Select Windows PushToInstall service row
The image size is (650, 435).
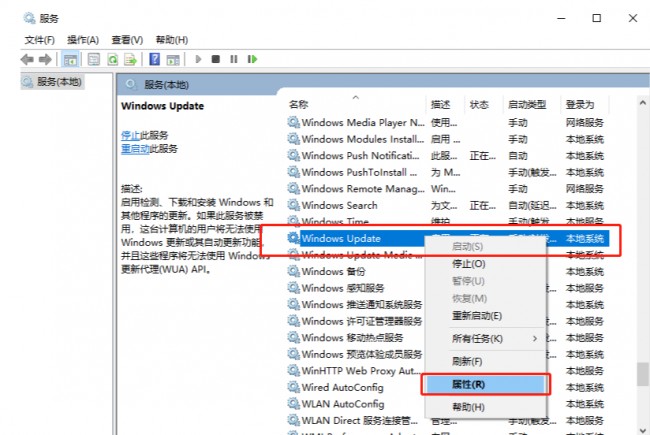[x=448, y=172]
